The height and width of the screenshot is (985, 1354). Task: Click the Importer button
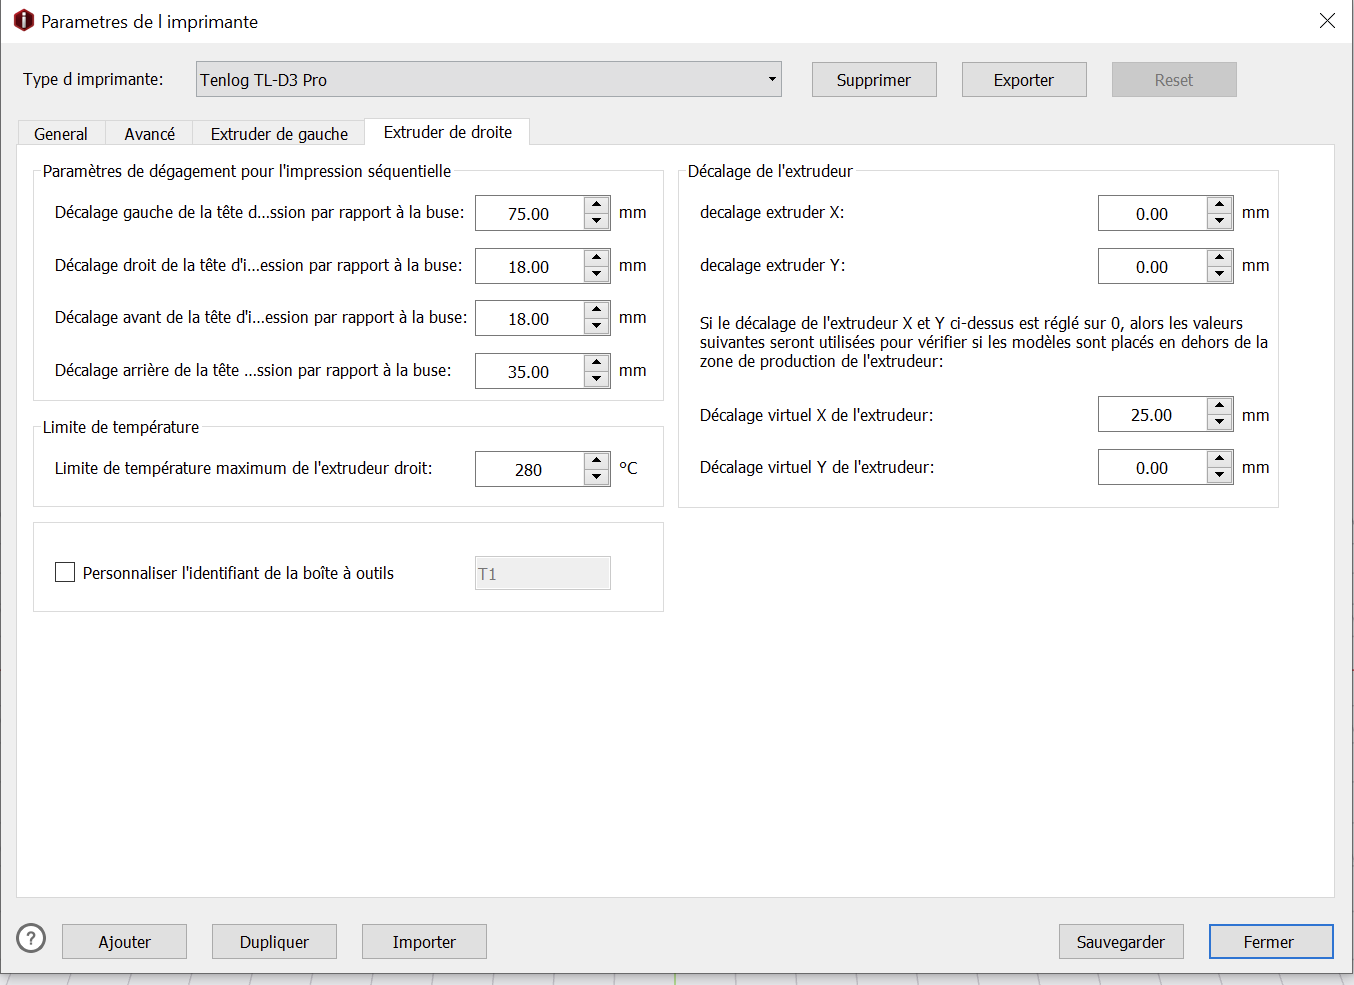point(424,942)
